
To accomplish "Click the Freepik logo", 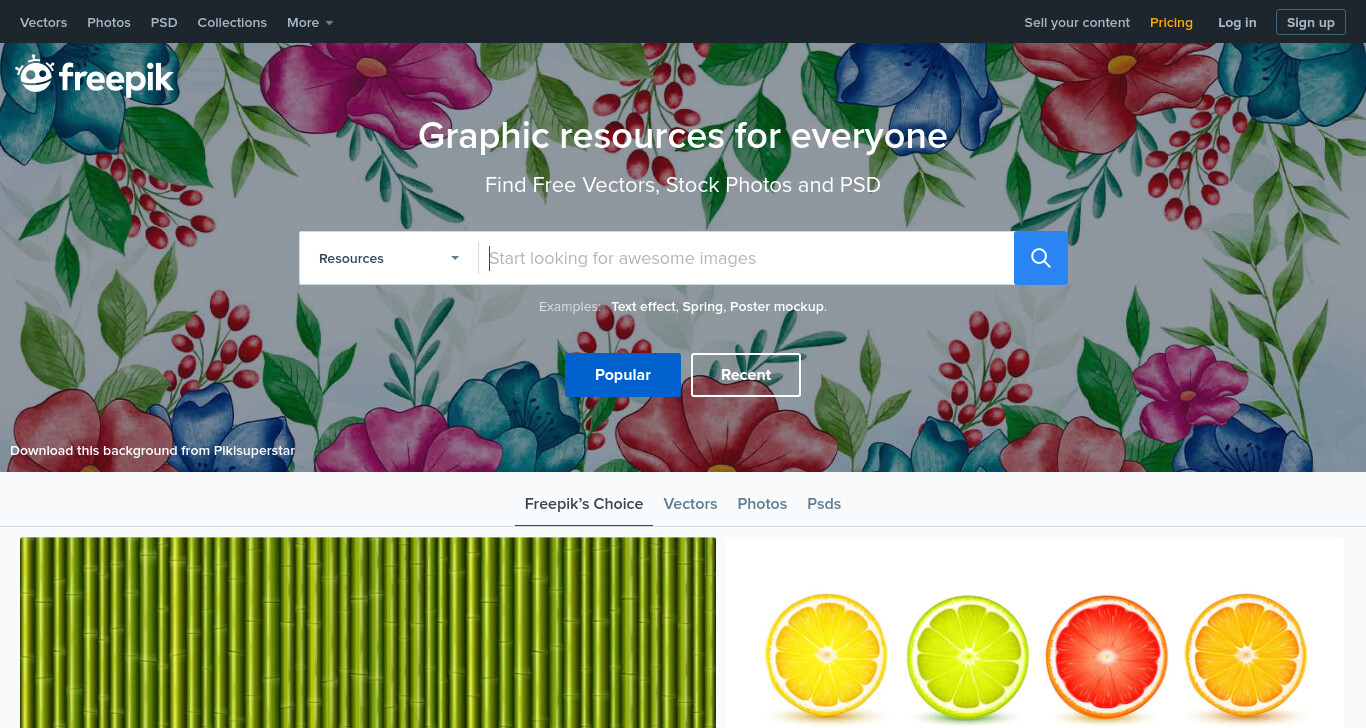I will pos(95,76).
